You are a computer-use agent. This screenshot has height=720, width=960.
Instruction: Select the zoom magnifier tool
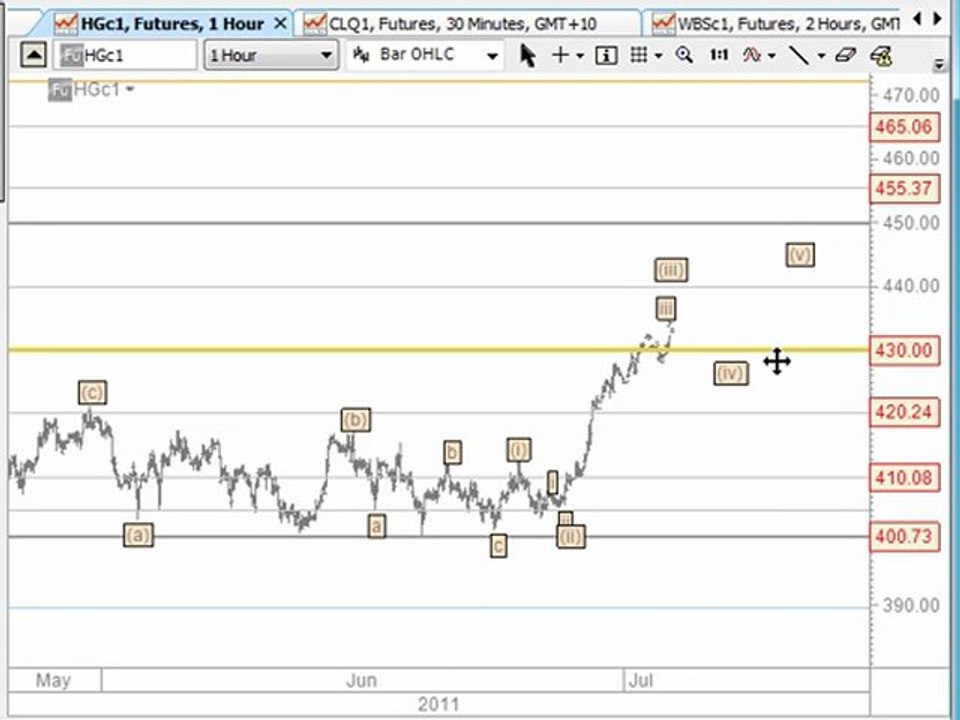point(684,55)
